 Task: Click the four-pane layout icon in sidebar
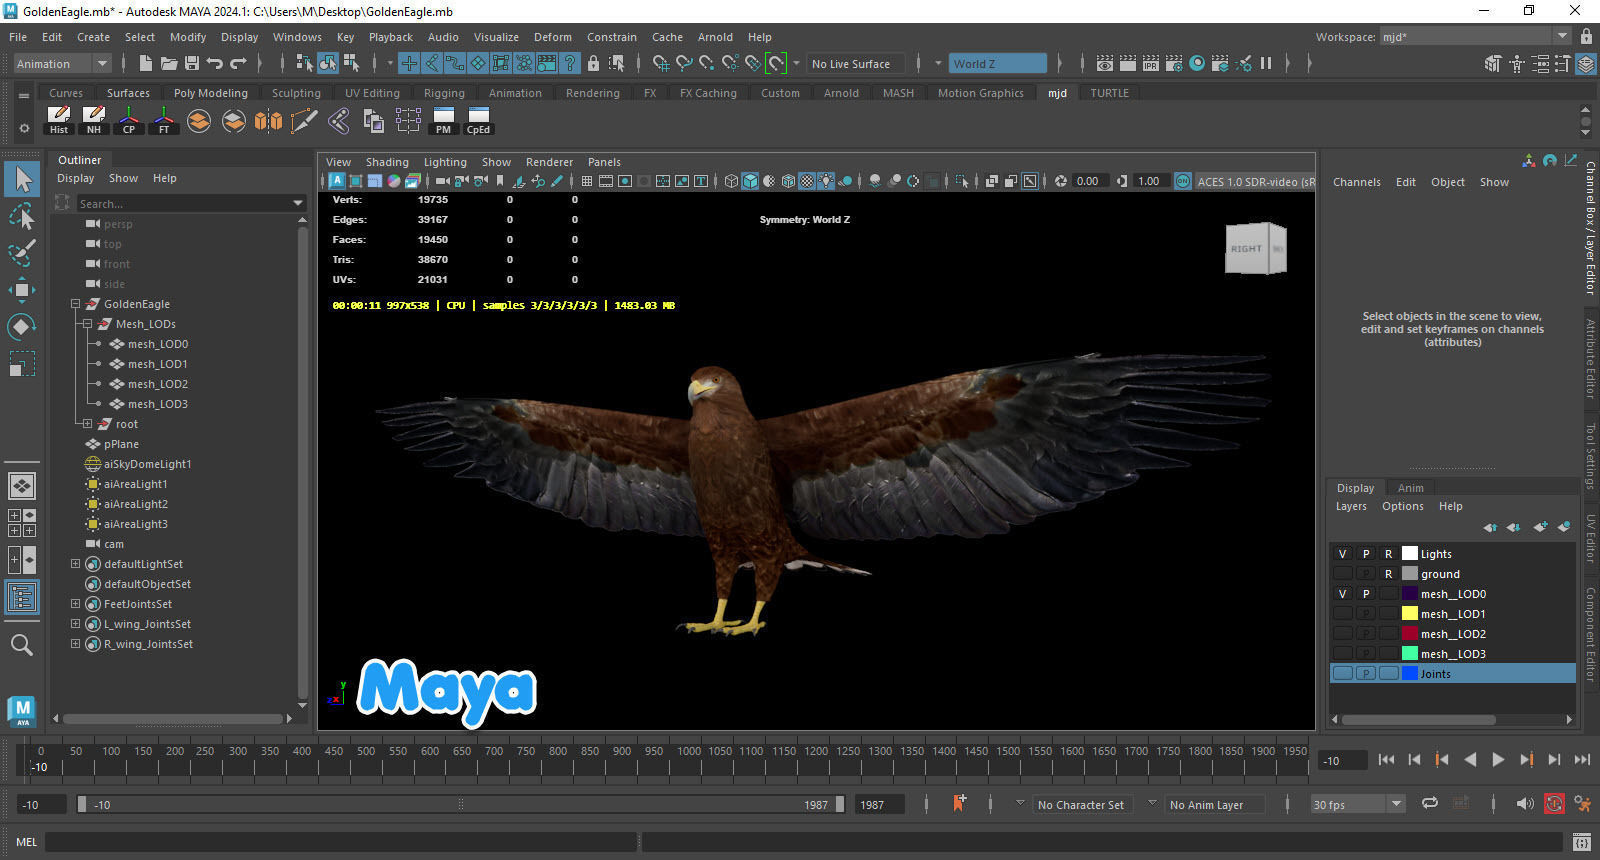(x=22, y=523)
